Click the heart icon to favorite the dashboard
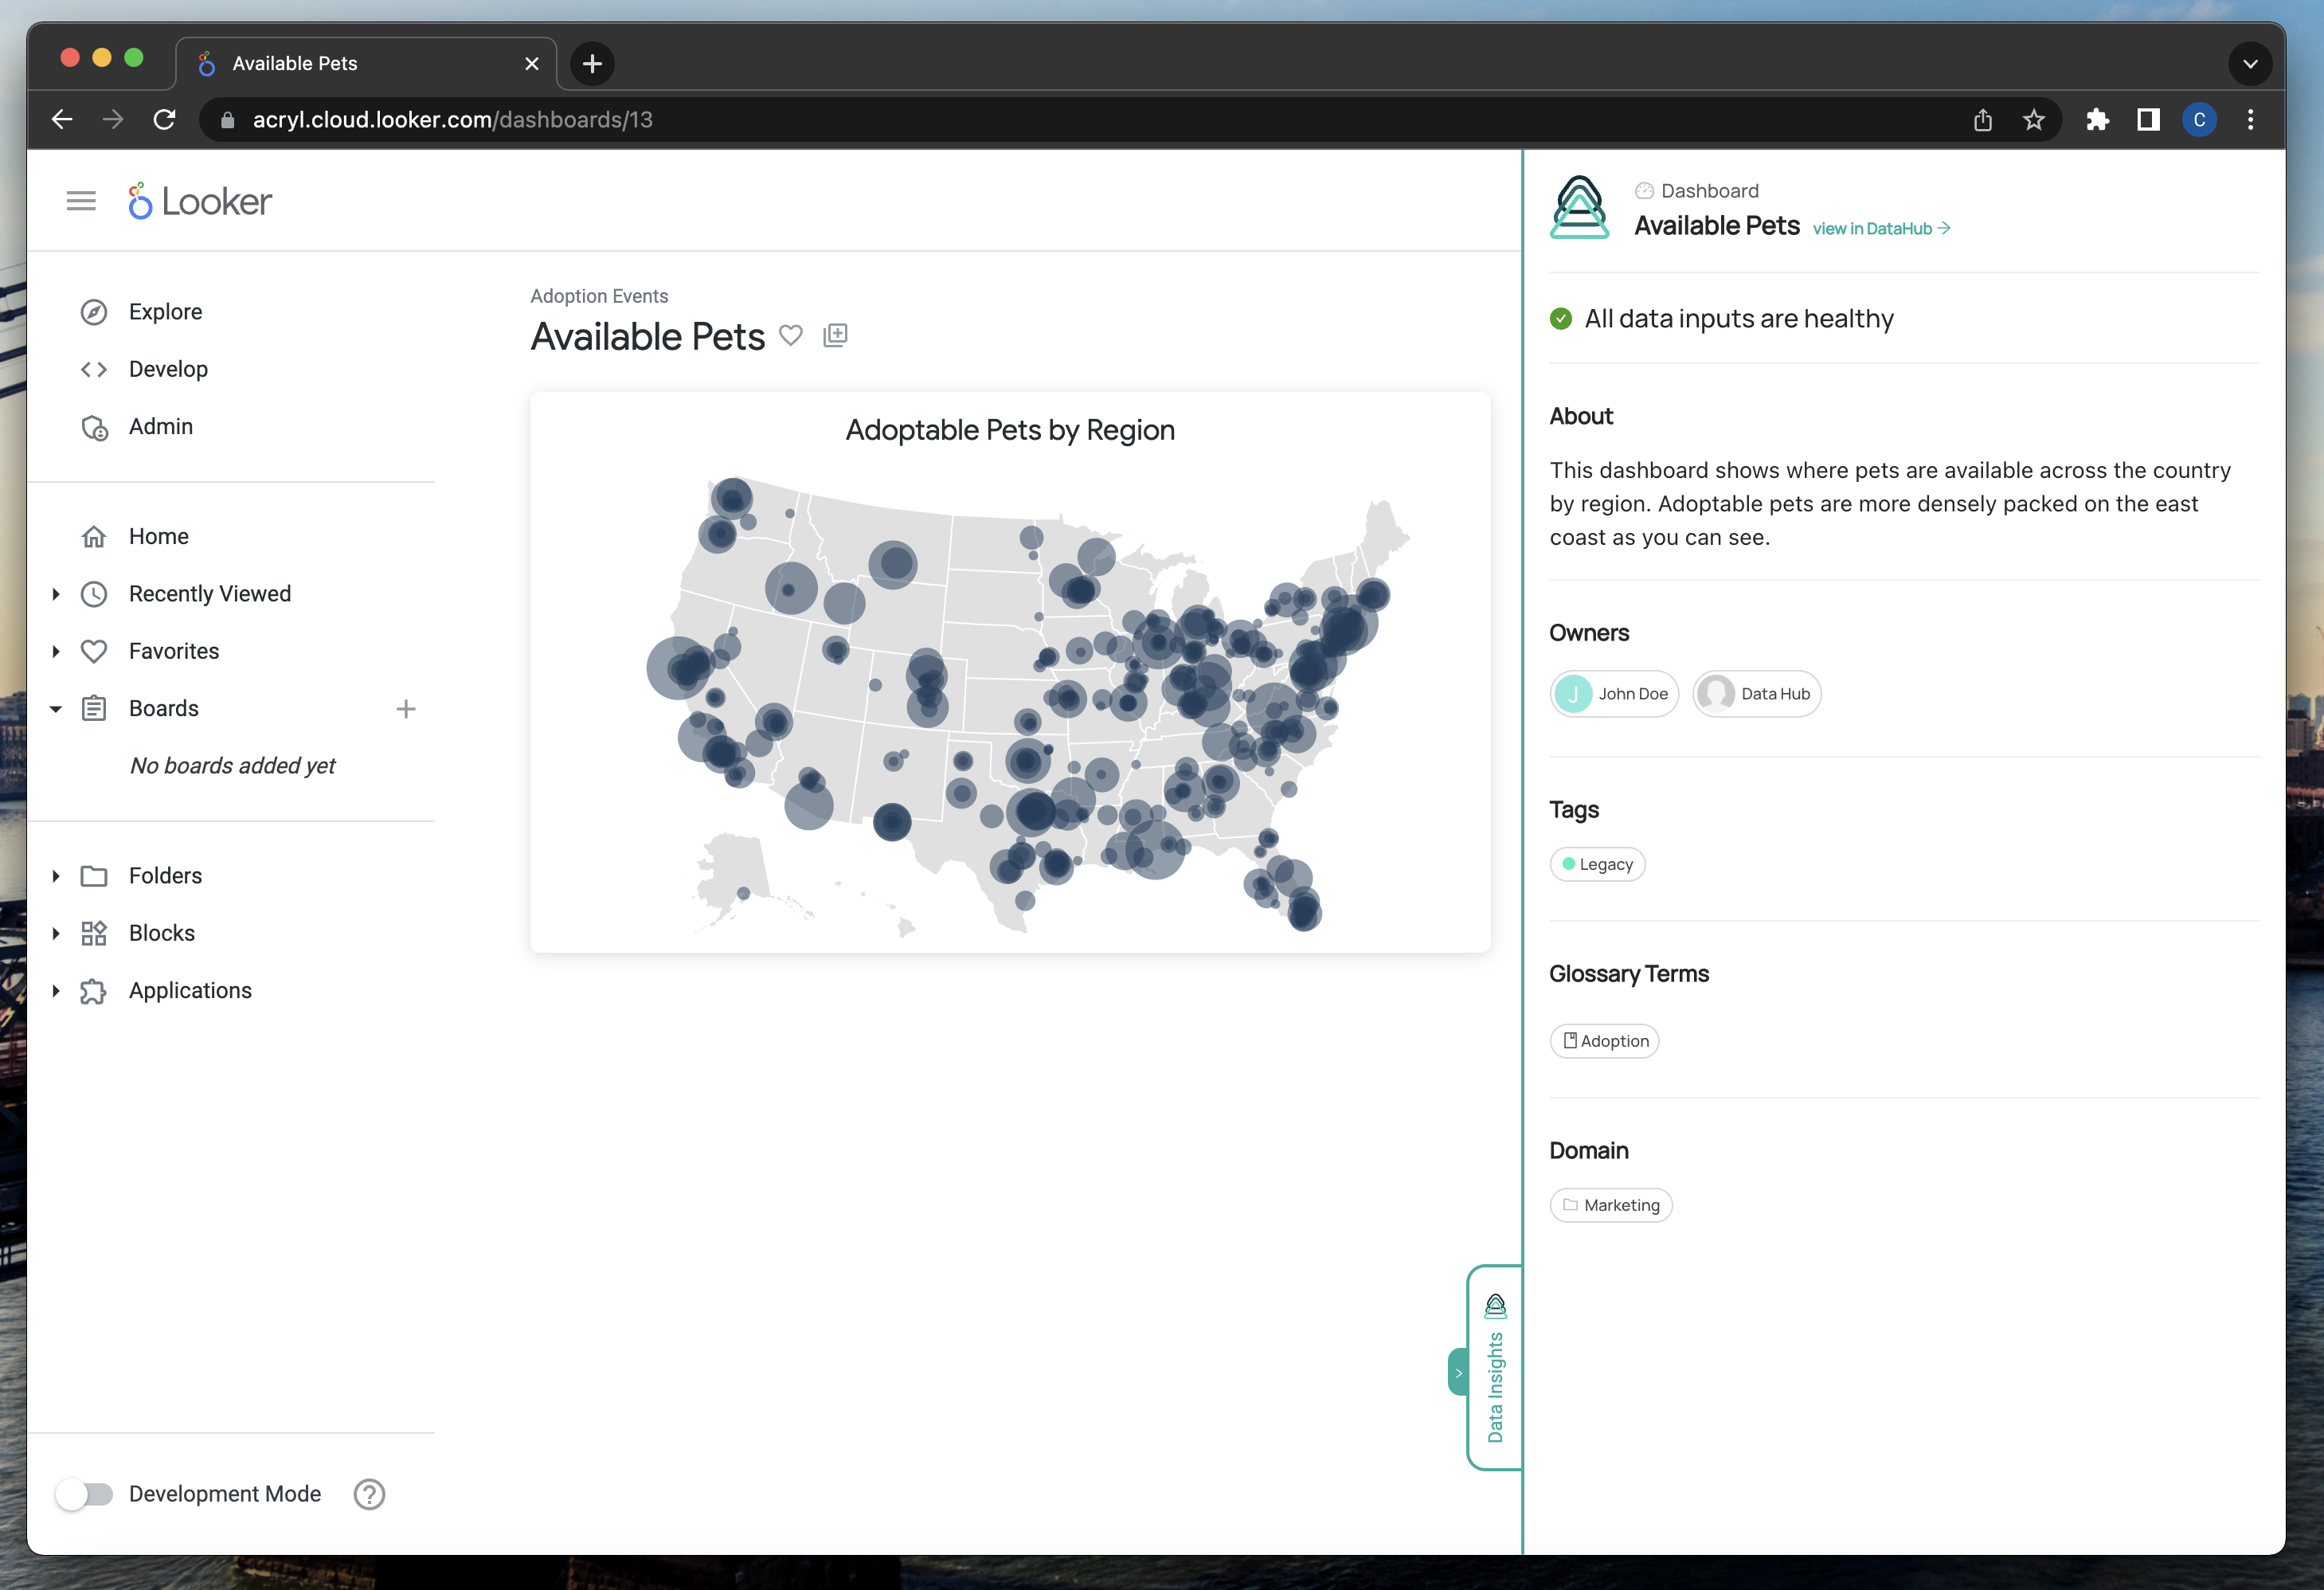2324x1590 pixels. (x=790, y=336)
